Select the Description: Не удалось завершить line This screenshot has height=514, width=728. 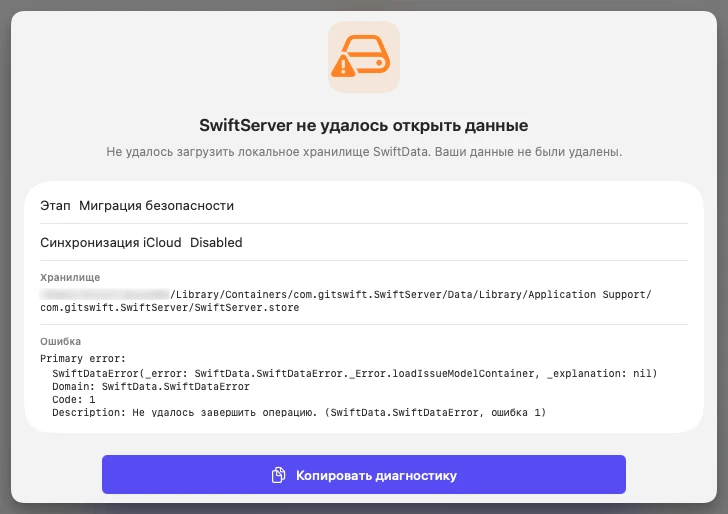(x=299, y=412)
